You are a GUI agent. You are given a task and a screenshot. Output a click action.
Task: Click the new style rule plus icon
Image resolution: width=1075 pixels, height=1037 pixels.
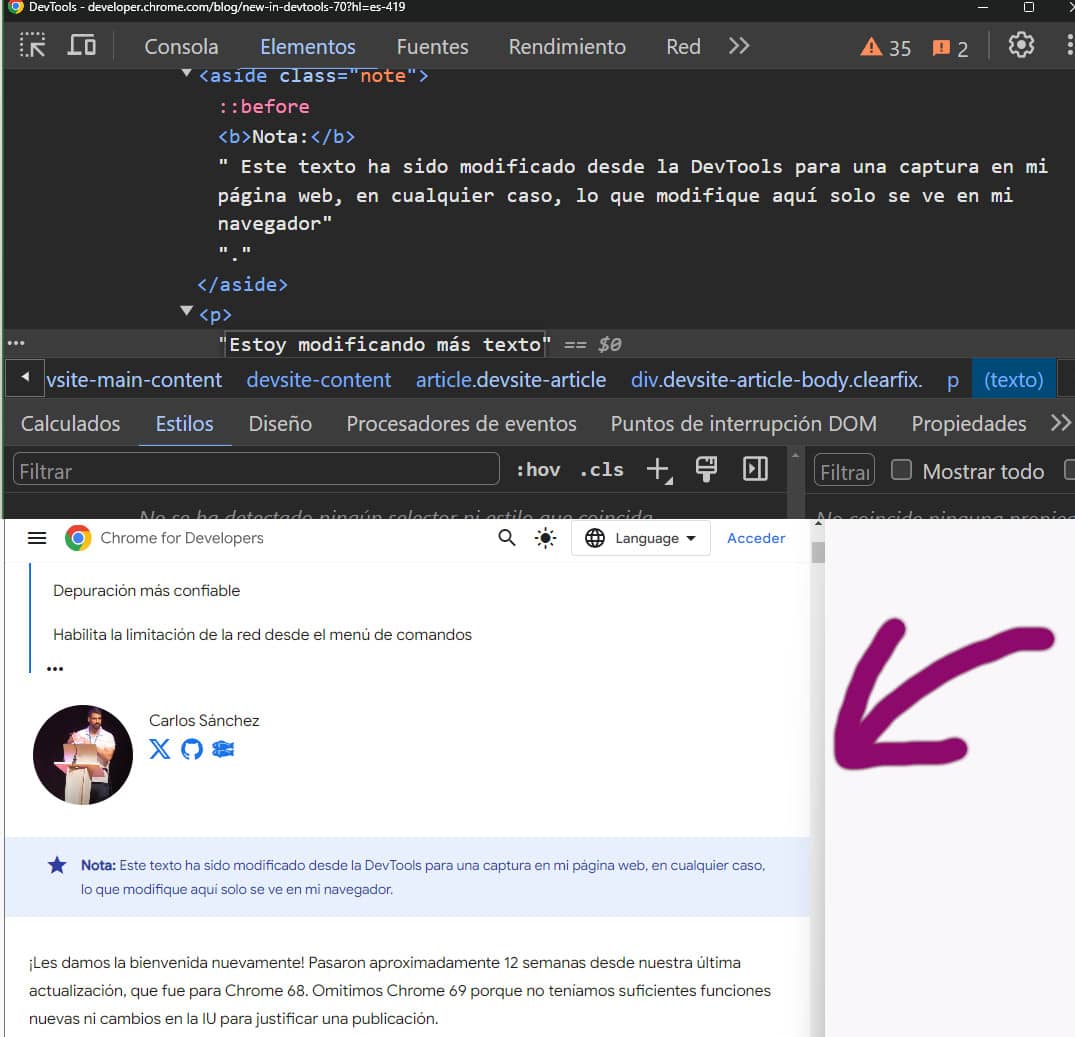click(658, 470)
